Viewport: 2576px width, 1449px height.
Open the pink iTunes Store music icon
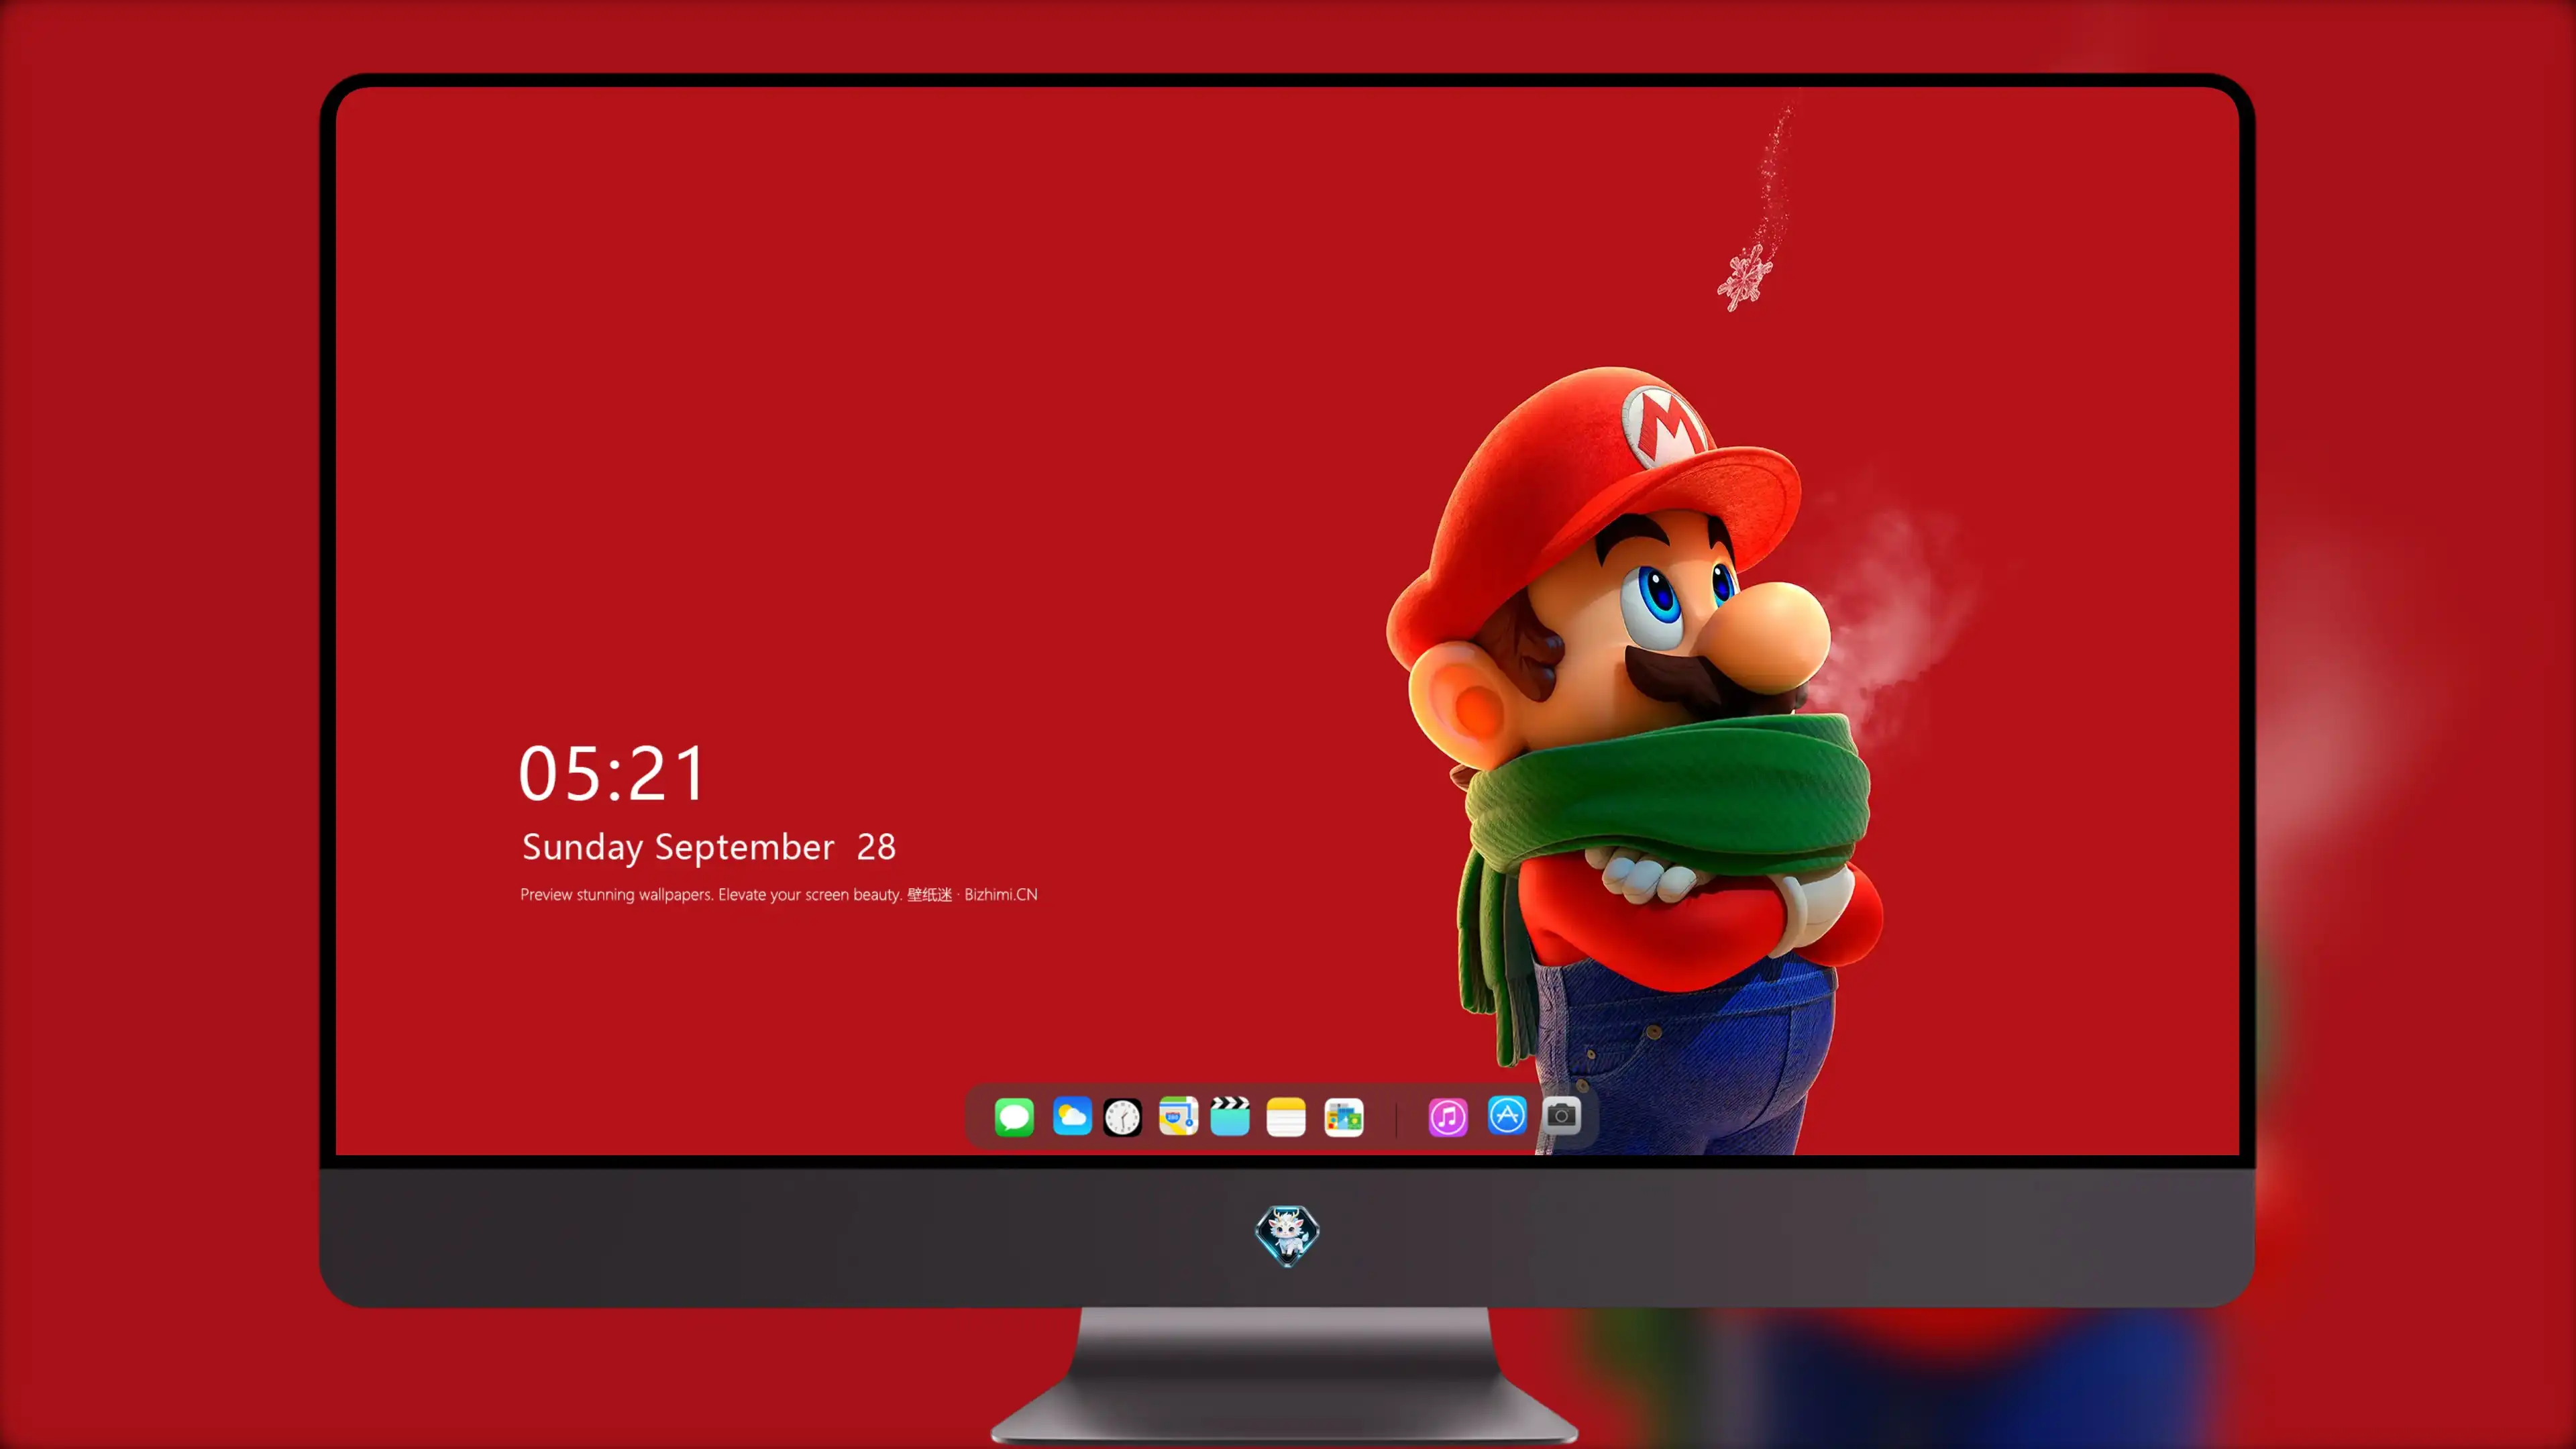click(1448, 1117)
